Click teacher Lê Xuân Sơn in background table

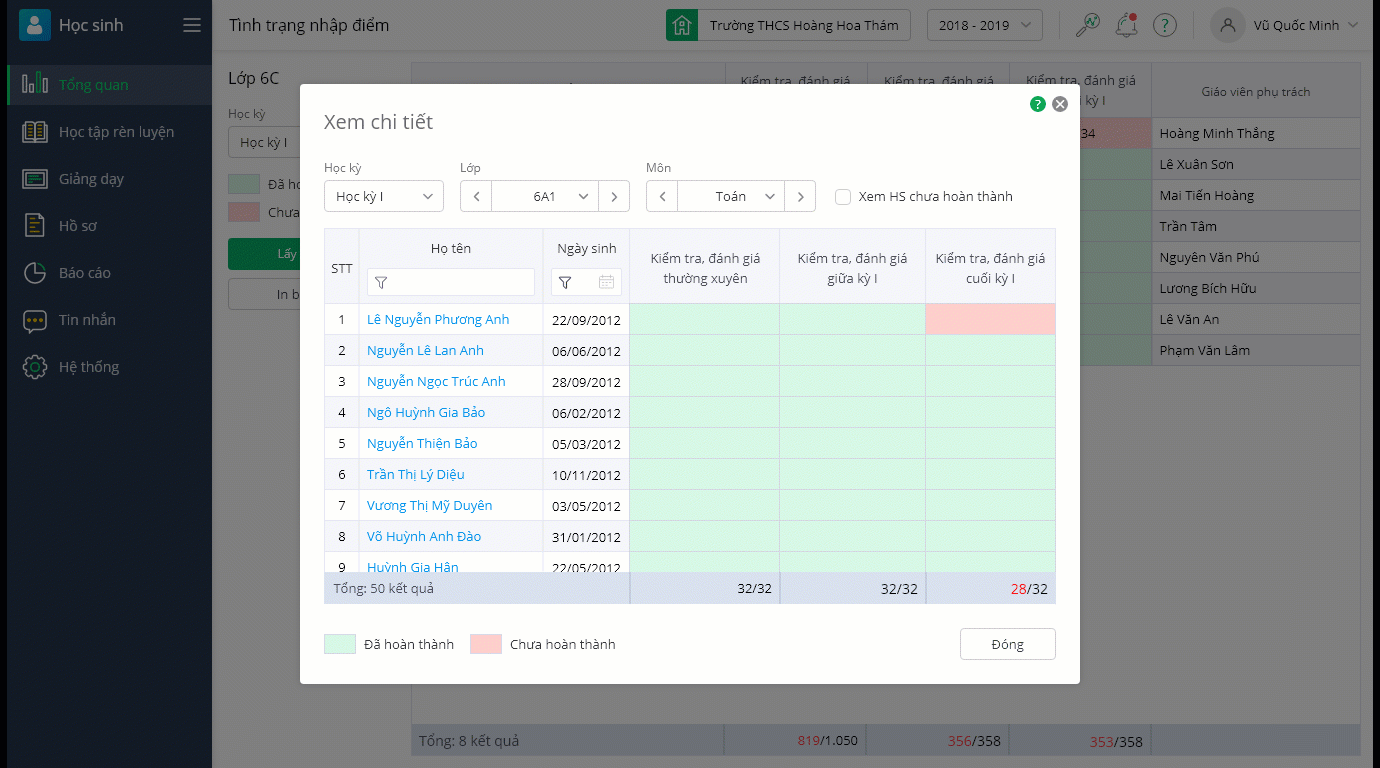(1196, 164)
